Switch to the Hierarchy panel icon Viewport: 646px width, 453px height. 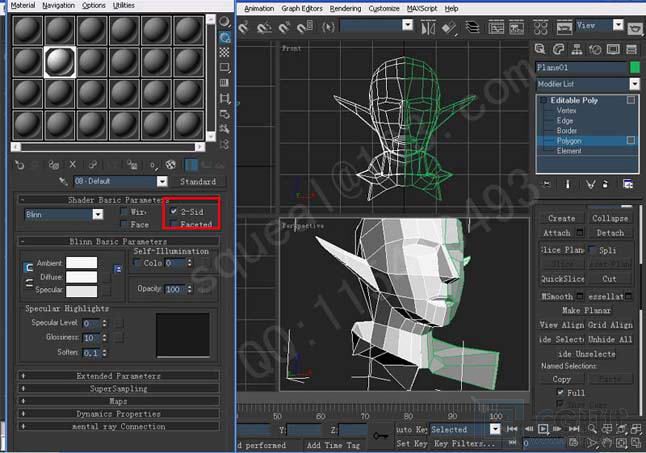(576, 49)
